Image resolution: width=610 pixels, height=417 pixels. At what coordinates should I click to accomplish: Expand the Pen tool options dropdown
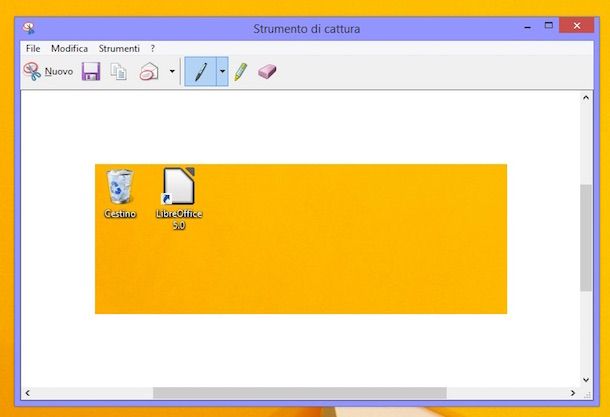tap(222, 72)
